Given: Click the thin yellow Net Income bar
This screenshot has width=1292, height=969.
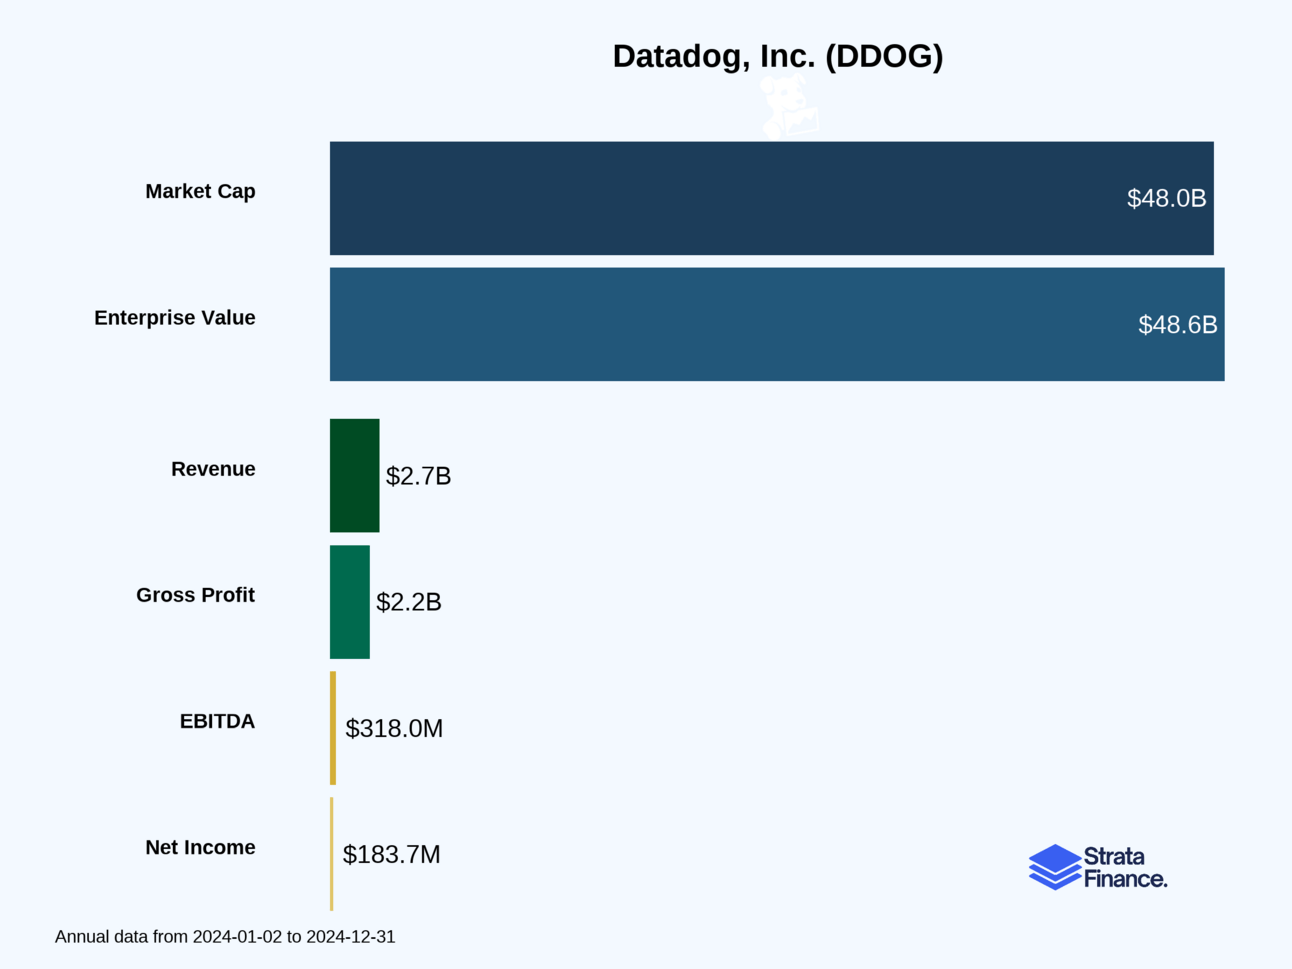Looking at the screenshot, I should click(x=332, y=854).
